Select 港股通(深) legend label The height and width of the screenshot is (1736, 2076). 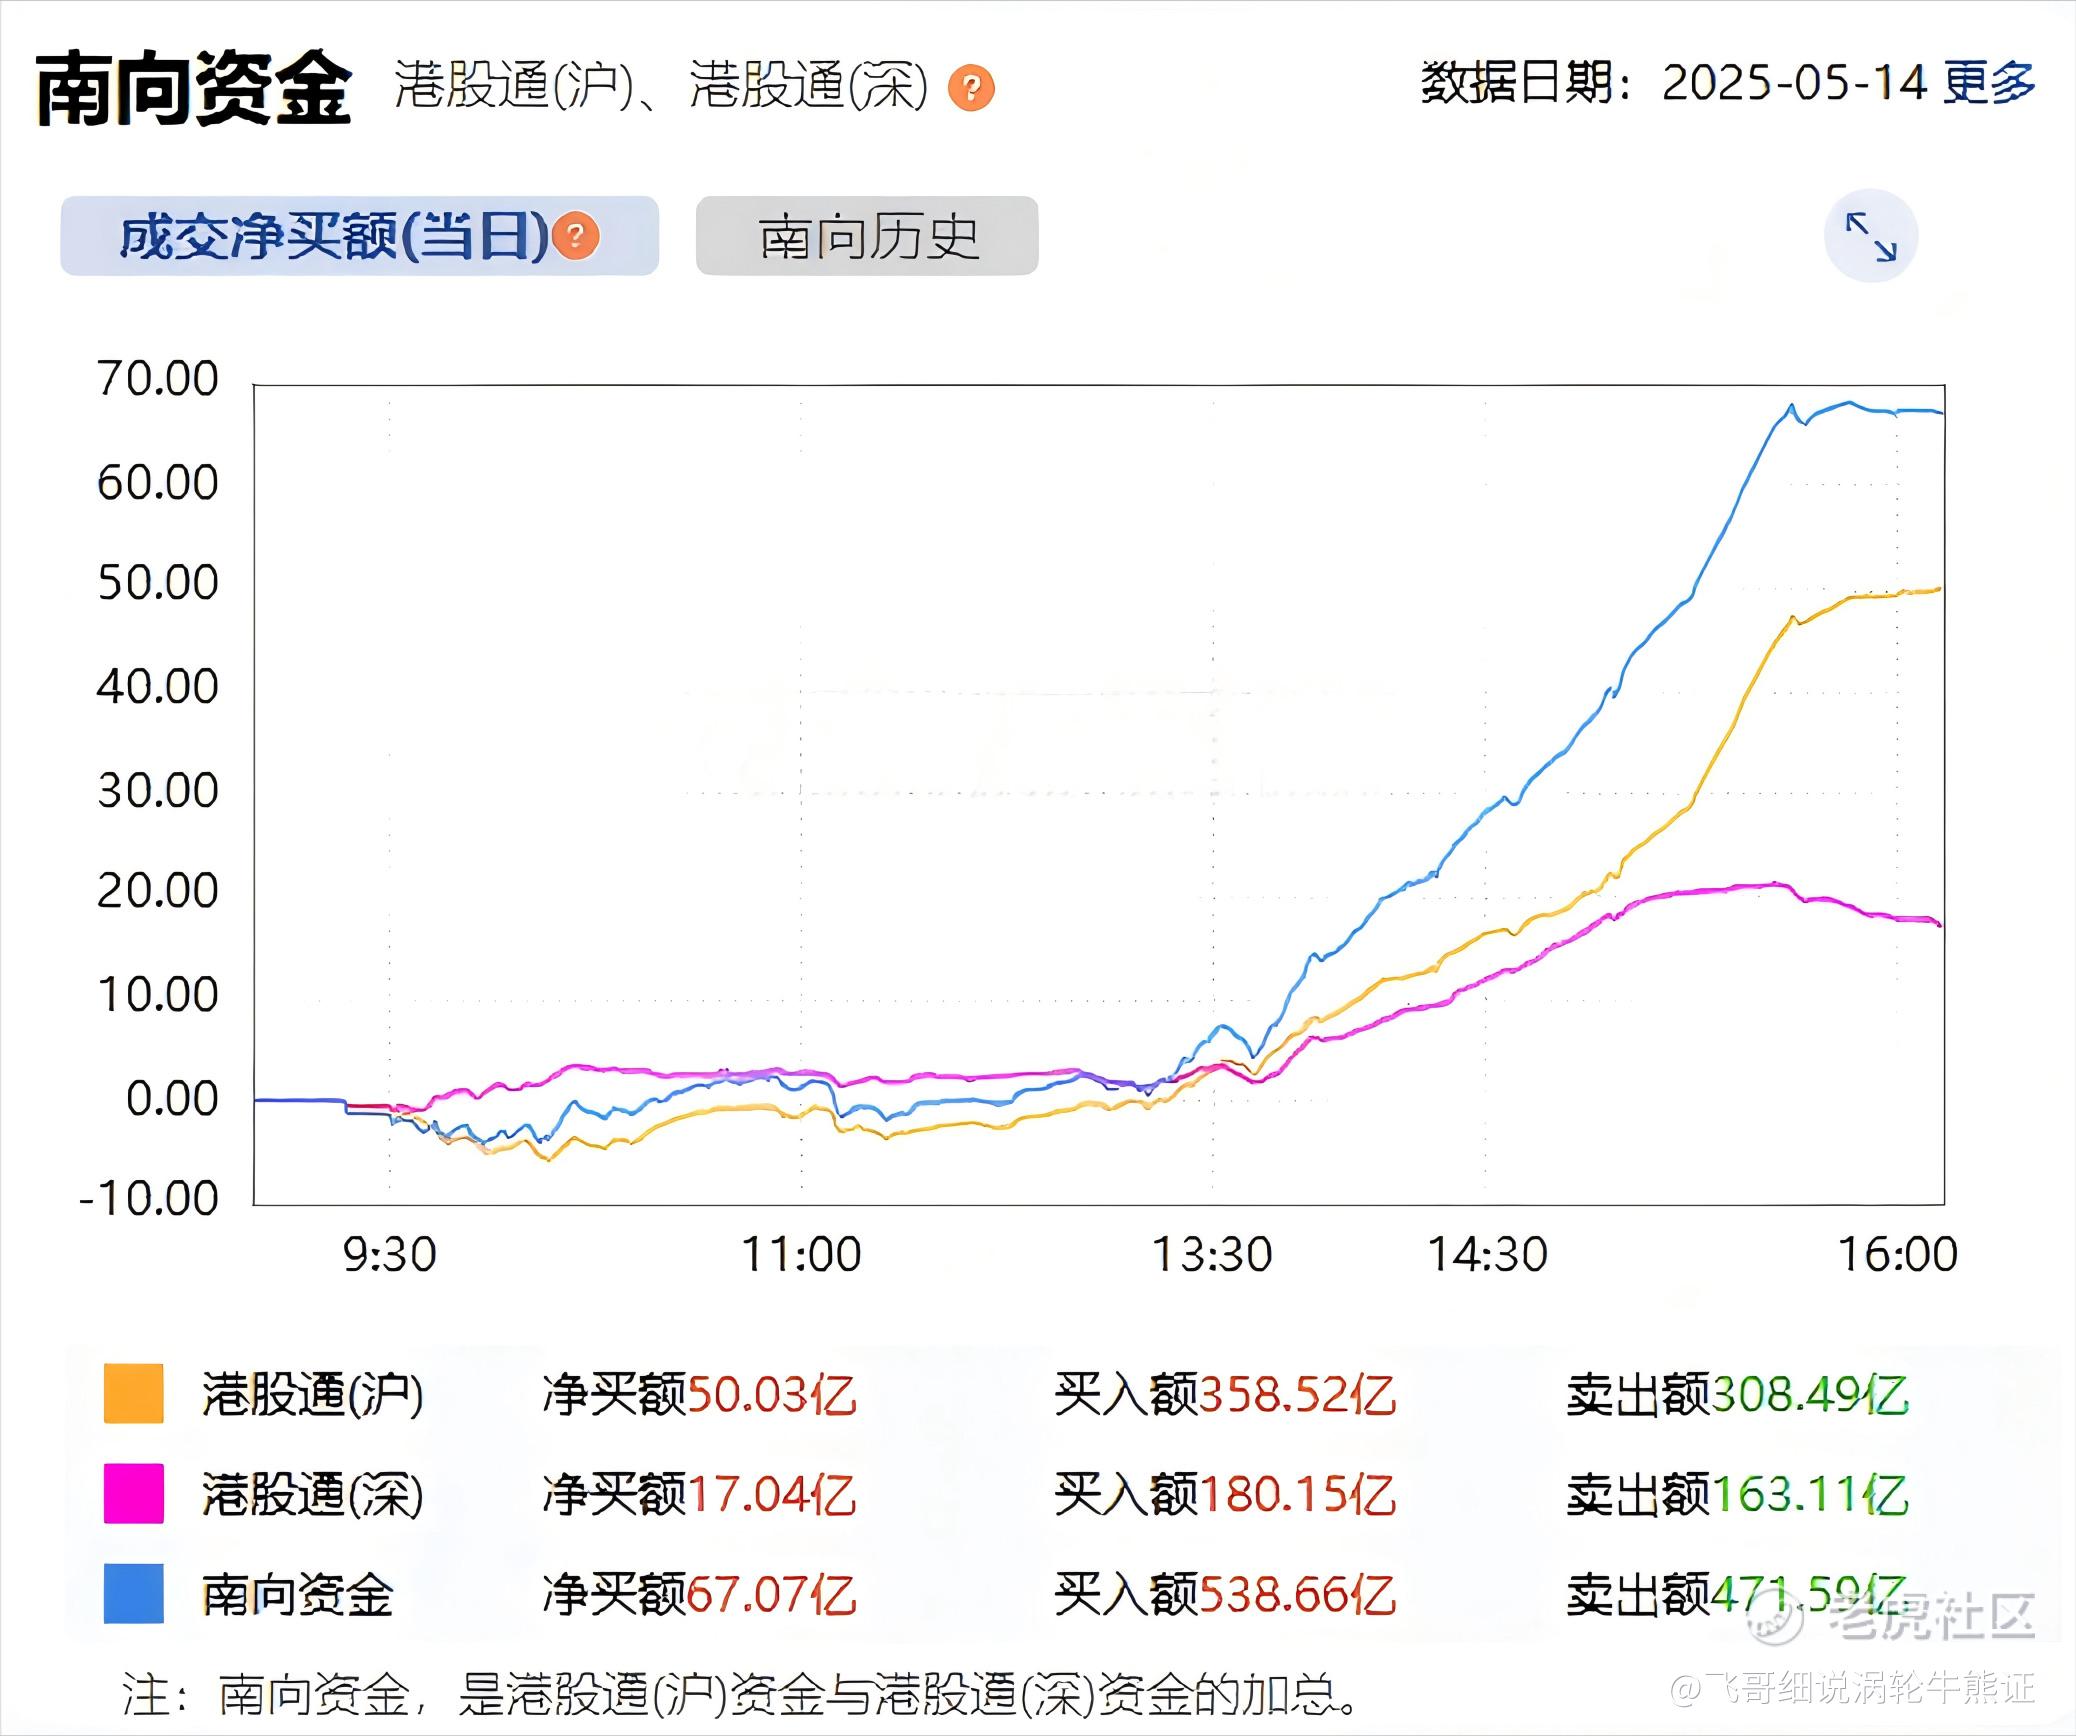coord(313,1494)
